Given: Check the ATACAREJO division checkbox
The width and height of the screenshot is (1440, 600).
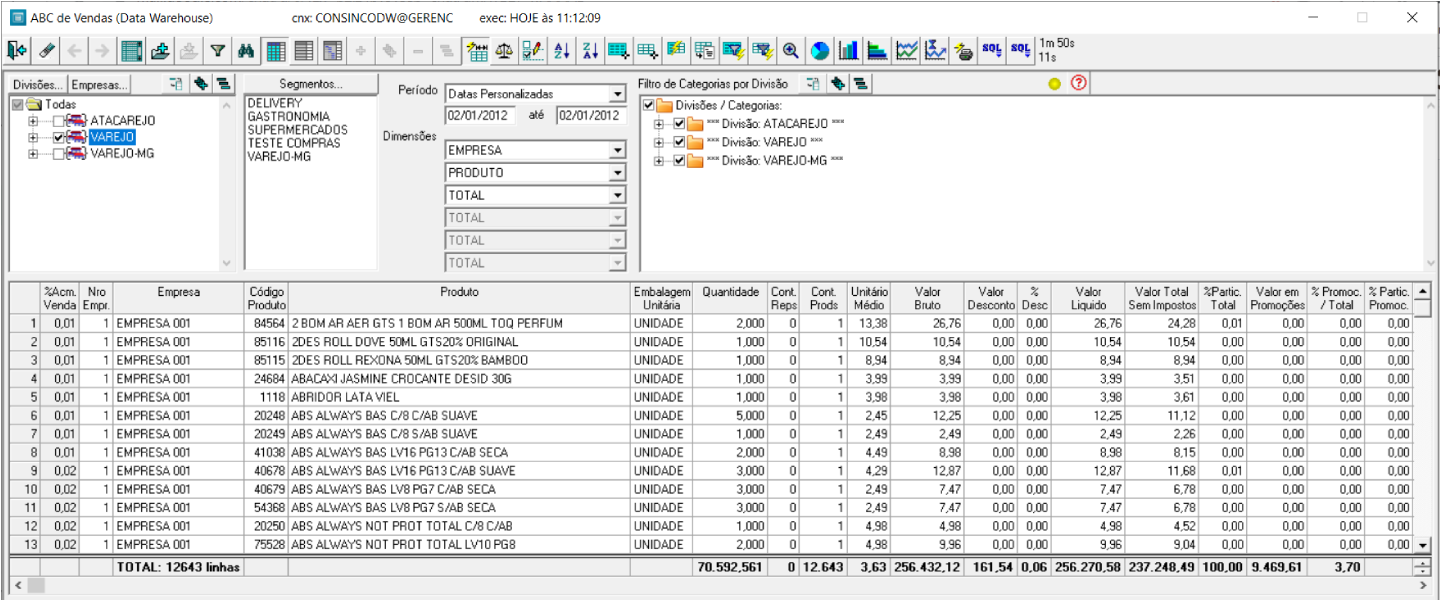Looking at the screenshot, I should pos(59,121).
